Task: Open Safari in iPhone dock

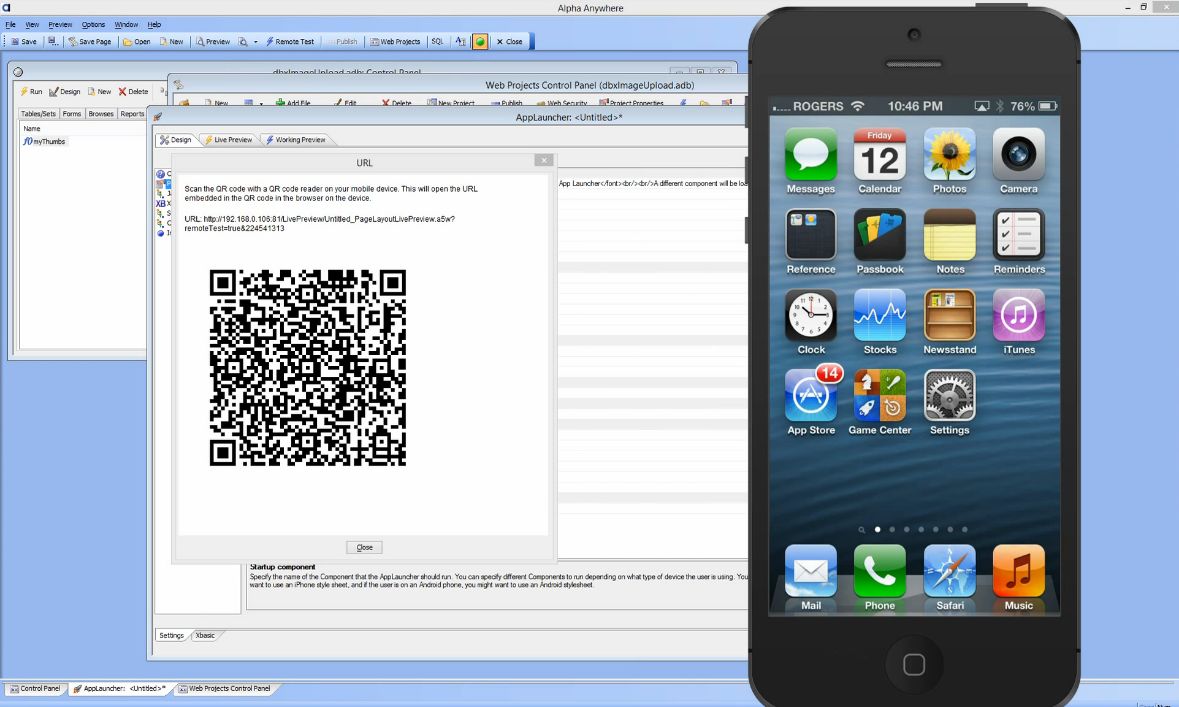Action: (x=950, y=578)
